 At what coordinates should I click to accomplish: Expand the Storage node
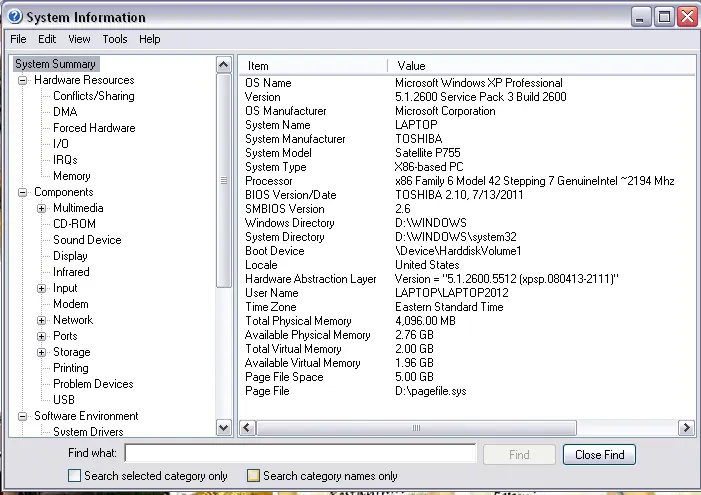pyautogui.click(x=42, y=352)
